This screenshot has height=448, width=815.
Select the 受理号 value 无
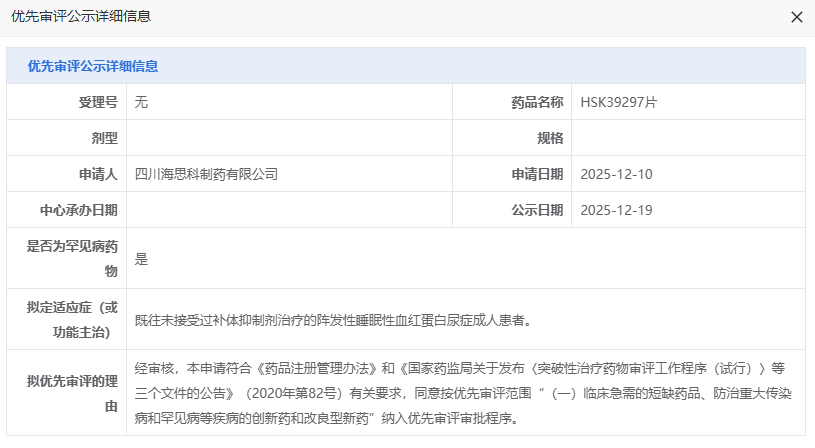(141, 102)
